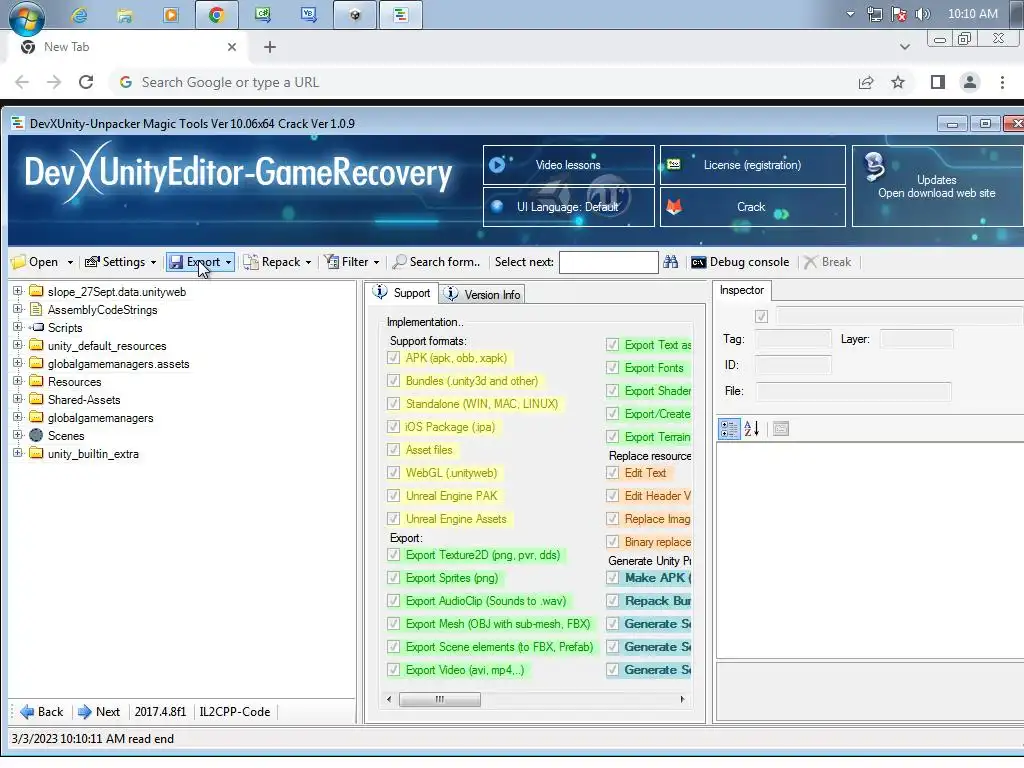Select the Inspector tab
This screenshot has width=1024, height=768.
[x=742, y=290]
